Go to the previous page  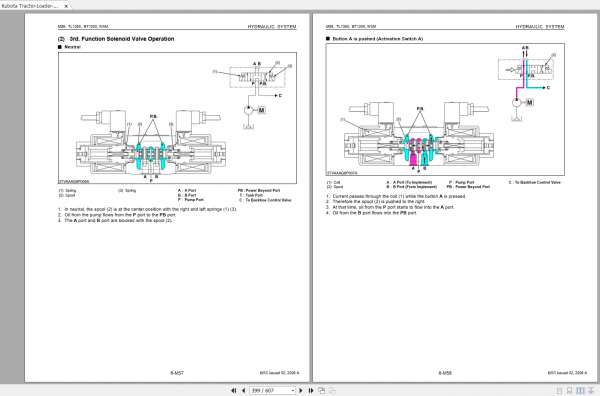pos(243,390)
